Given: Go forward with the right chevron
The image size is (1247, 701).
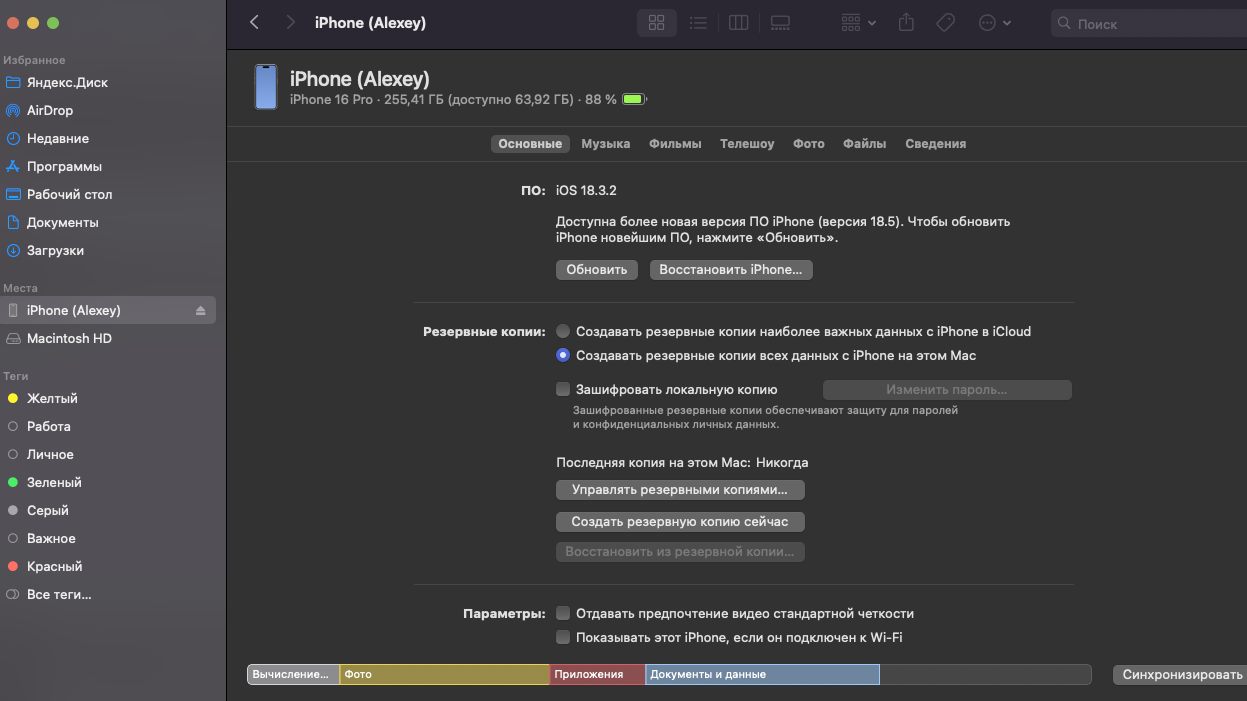Looking at the screenshot, I should coord(290,22).
